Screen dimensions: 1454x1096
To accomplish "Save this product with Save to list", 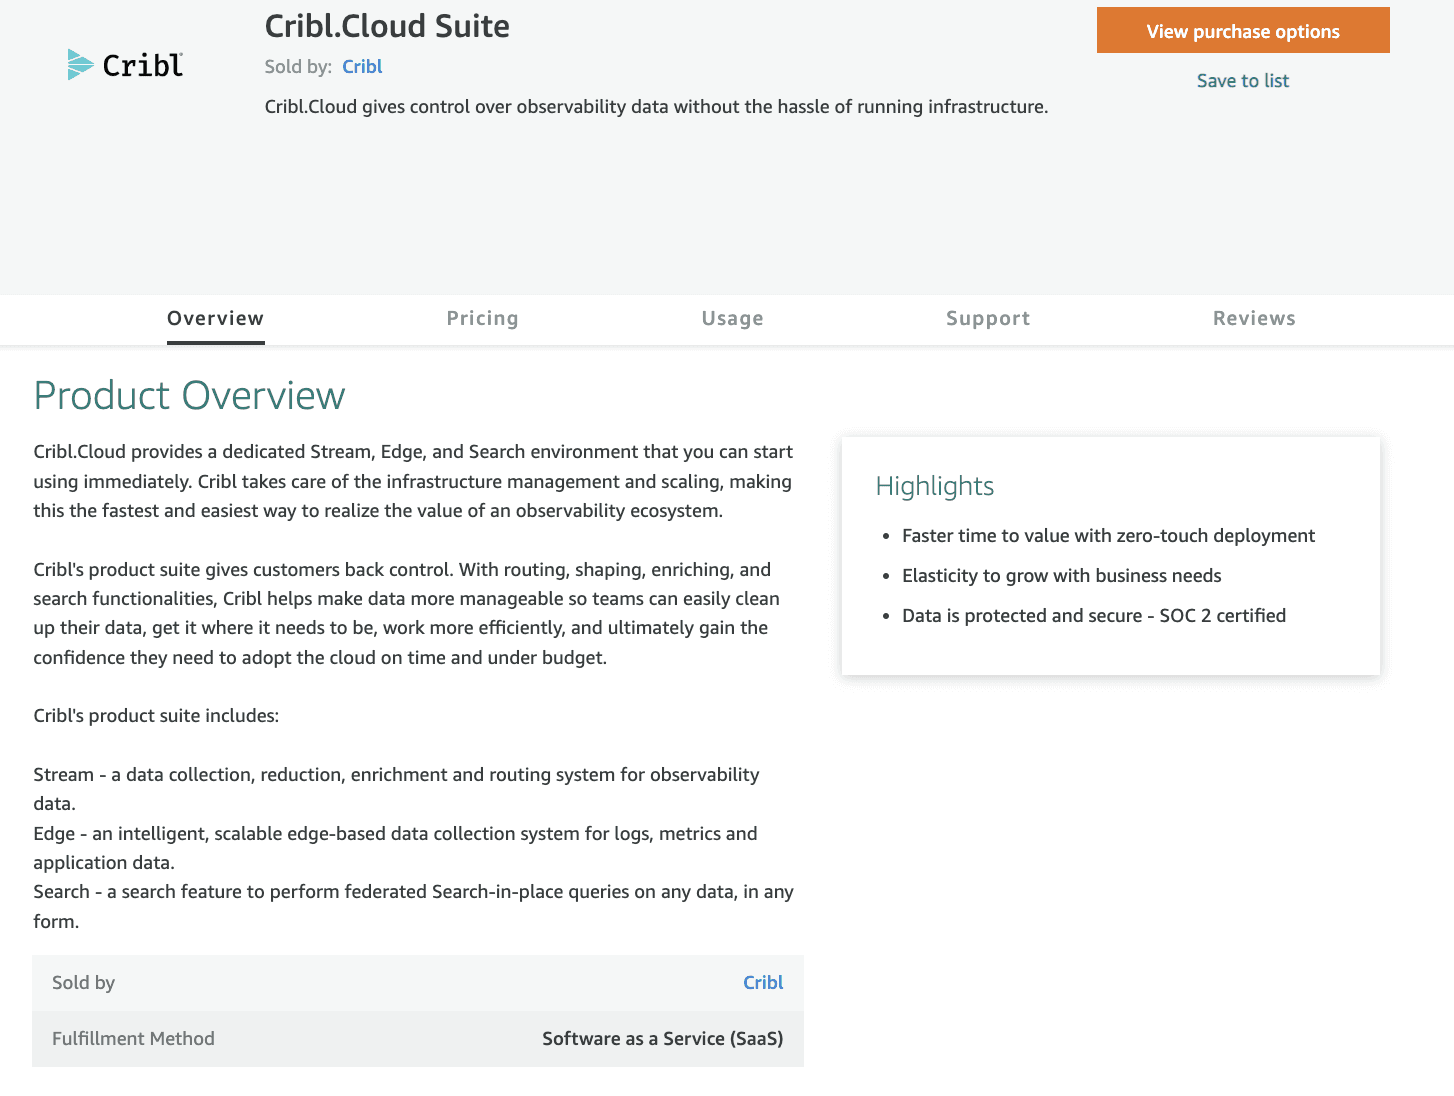I will pyautogui.click(x=1242, y=81).
